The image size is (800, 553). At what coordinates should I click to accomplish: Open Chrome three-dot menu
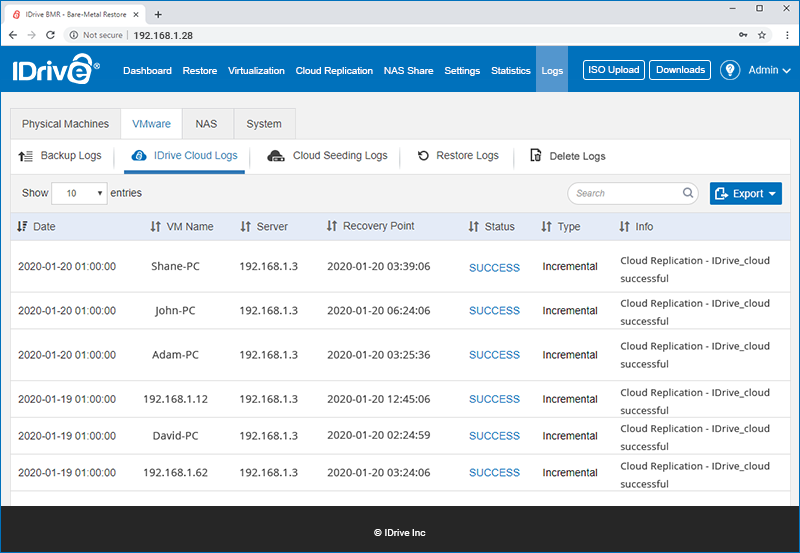coord(787,35)
